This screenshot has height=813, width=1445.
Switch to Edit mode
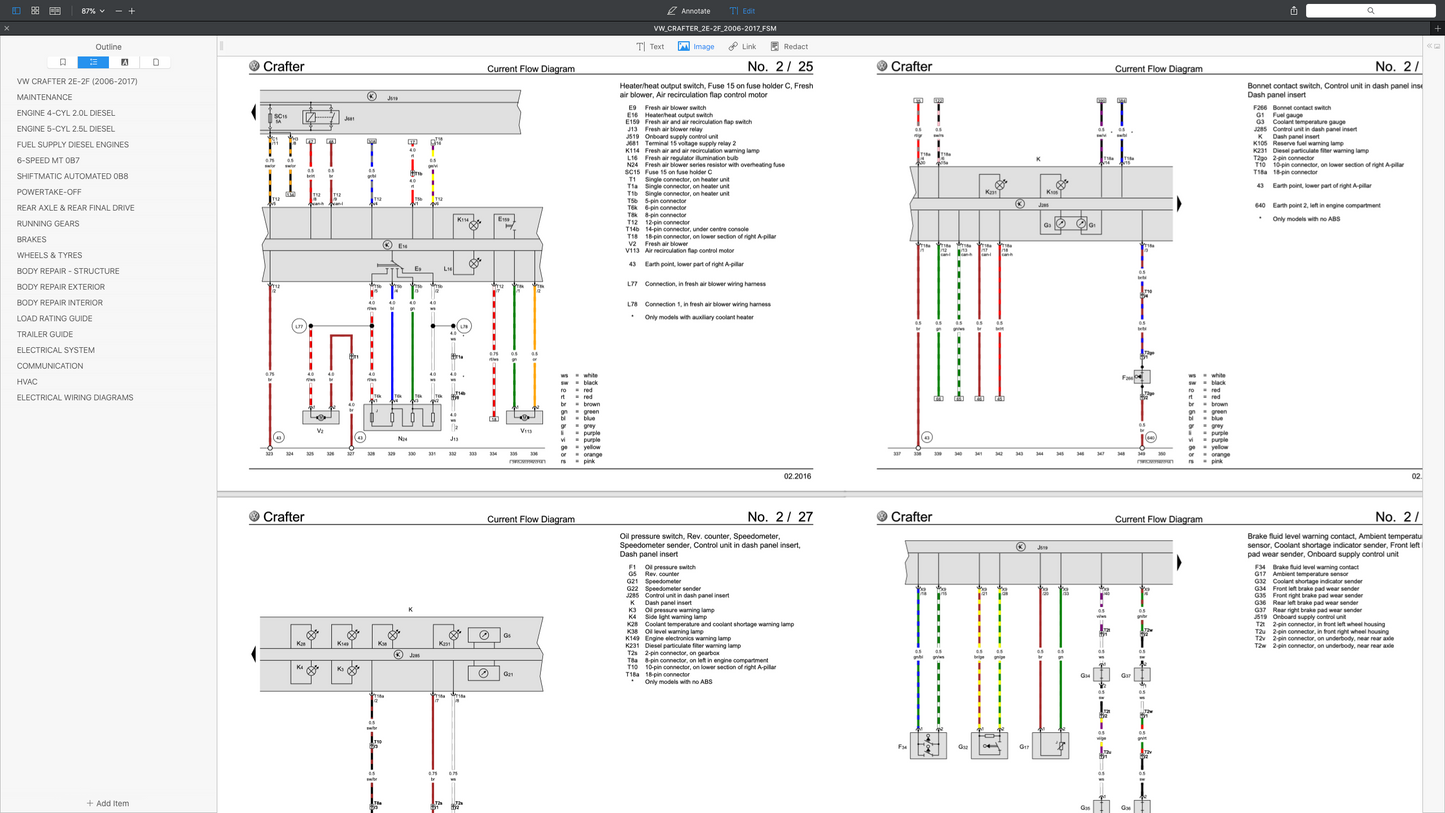tap(742, 11)
